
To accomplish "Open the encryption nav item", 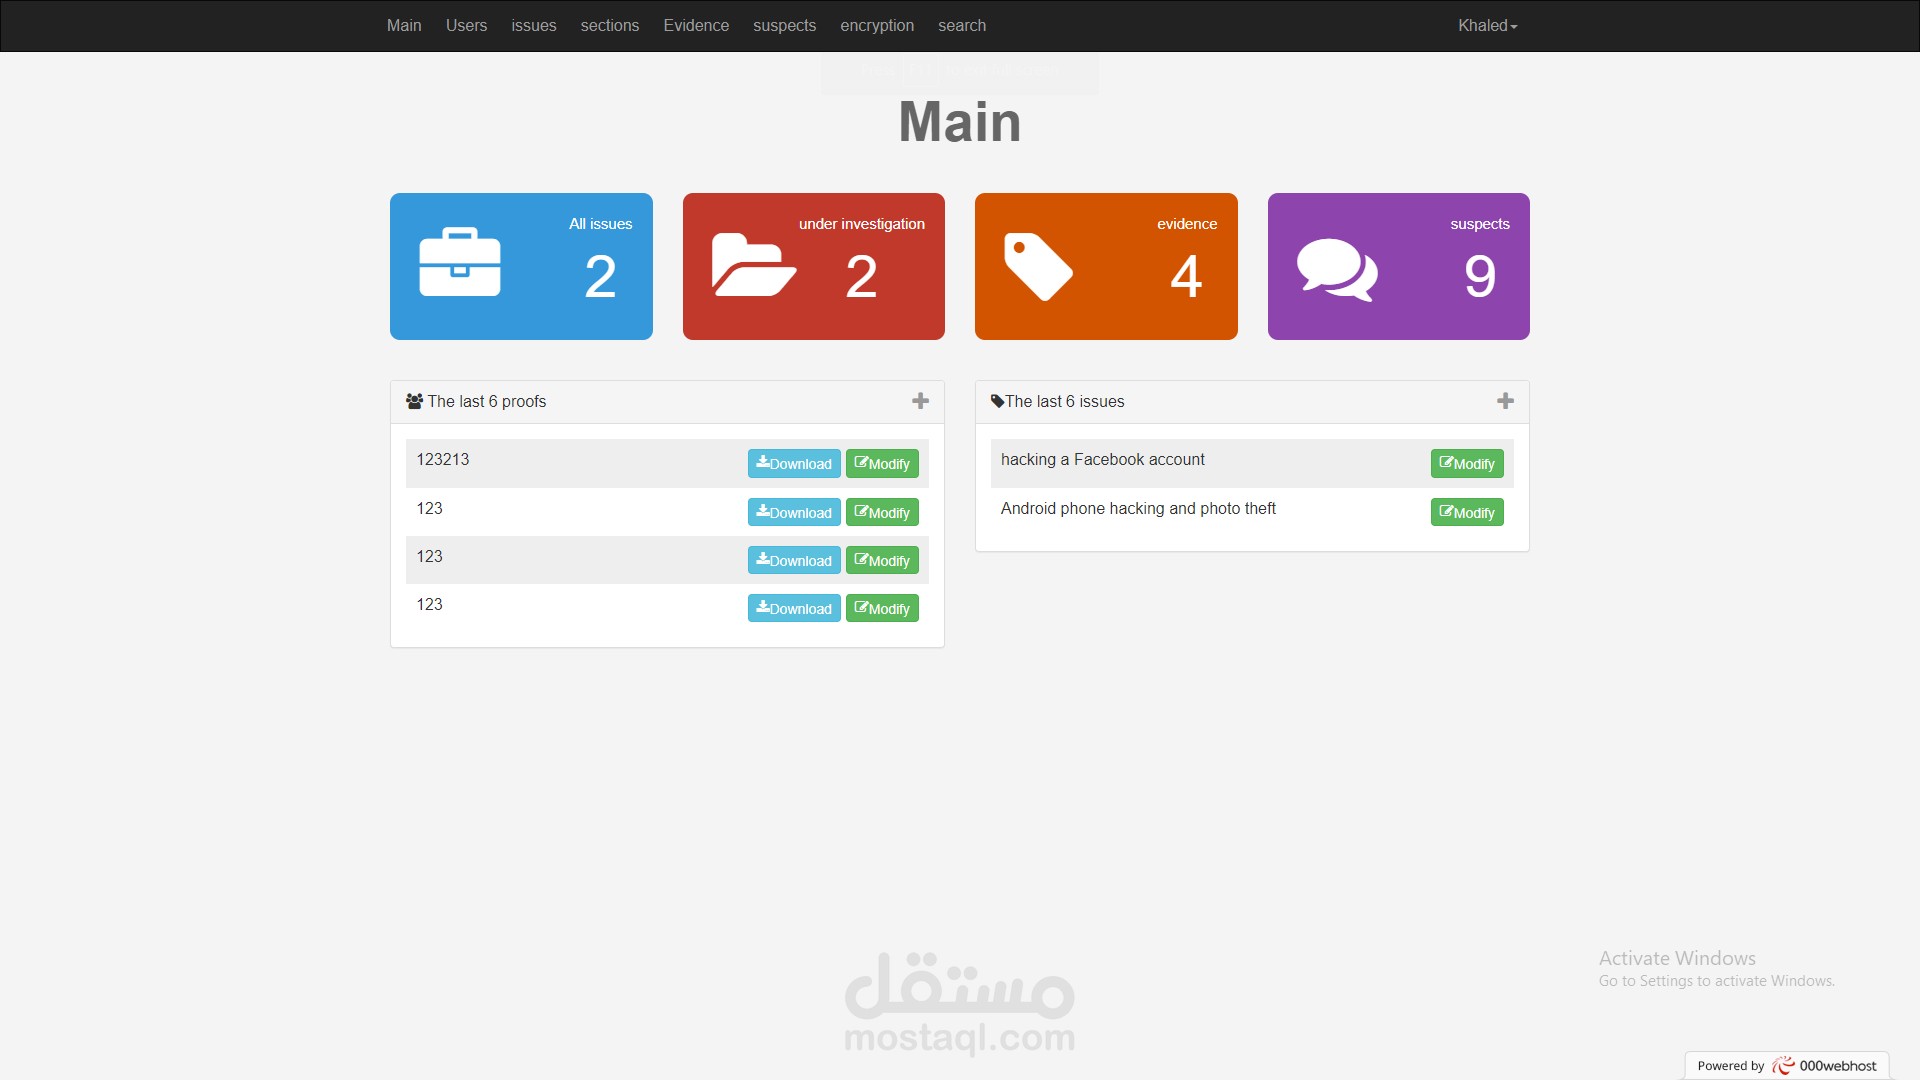I will [877, 26].
